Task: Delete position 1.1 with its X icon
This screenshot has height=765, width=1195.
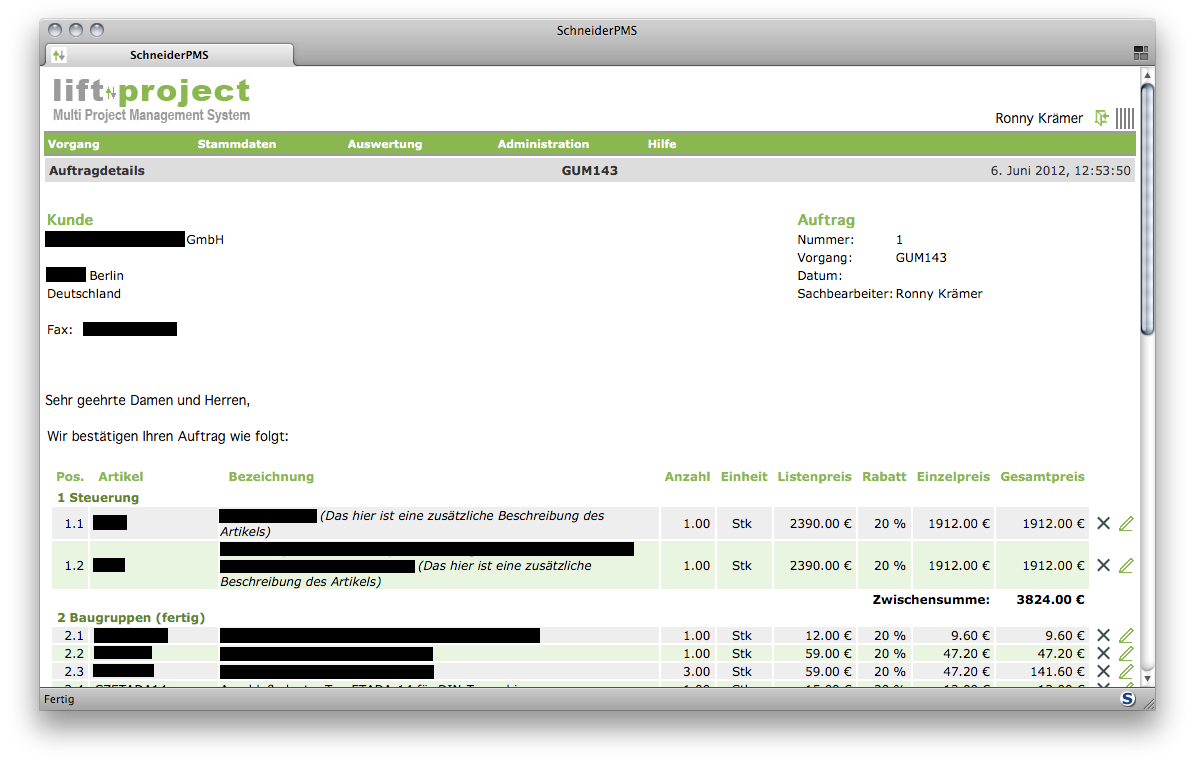Action: (x=1104, y=523)
